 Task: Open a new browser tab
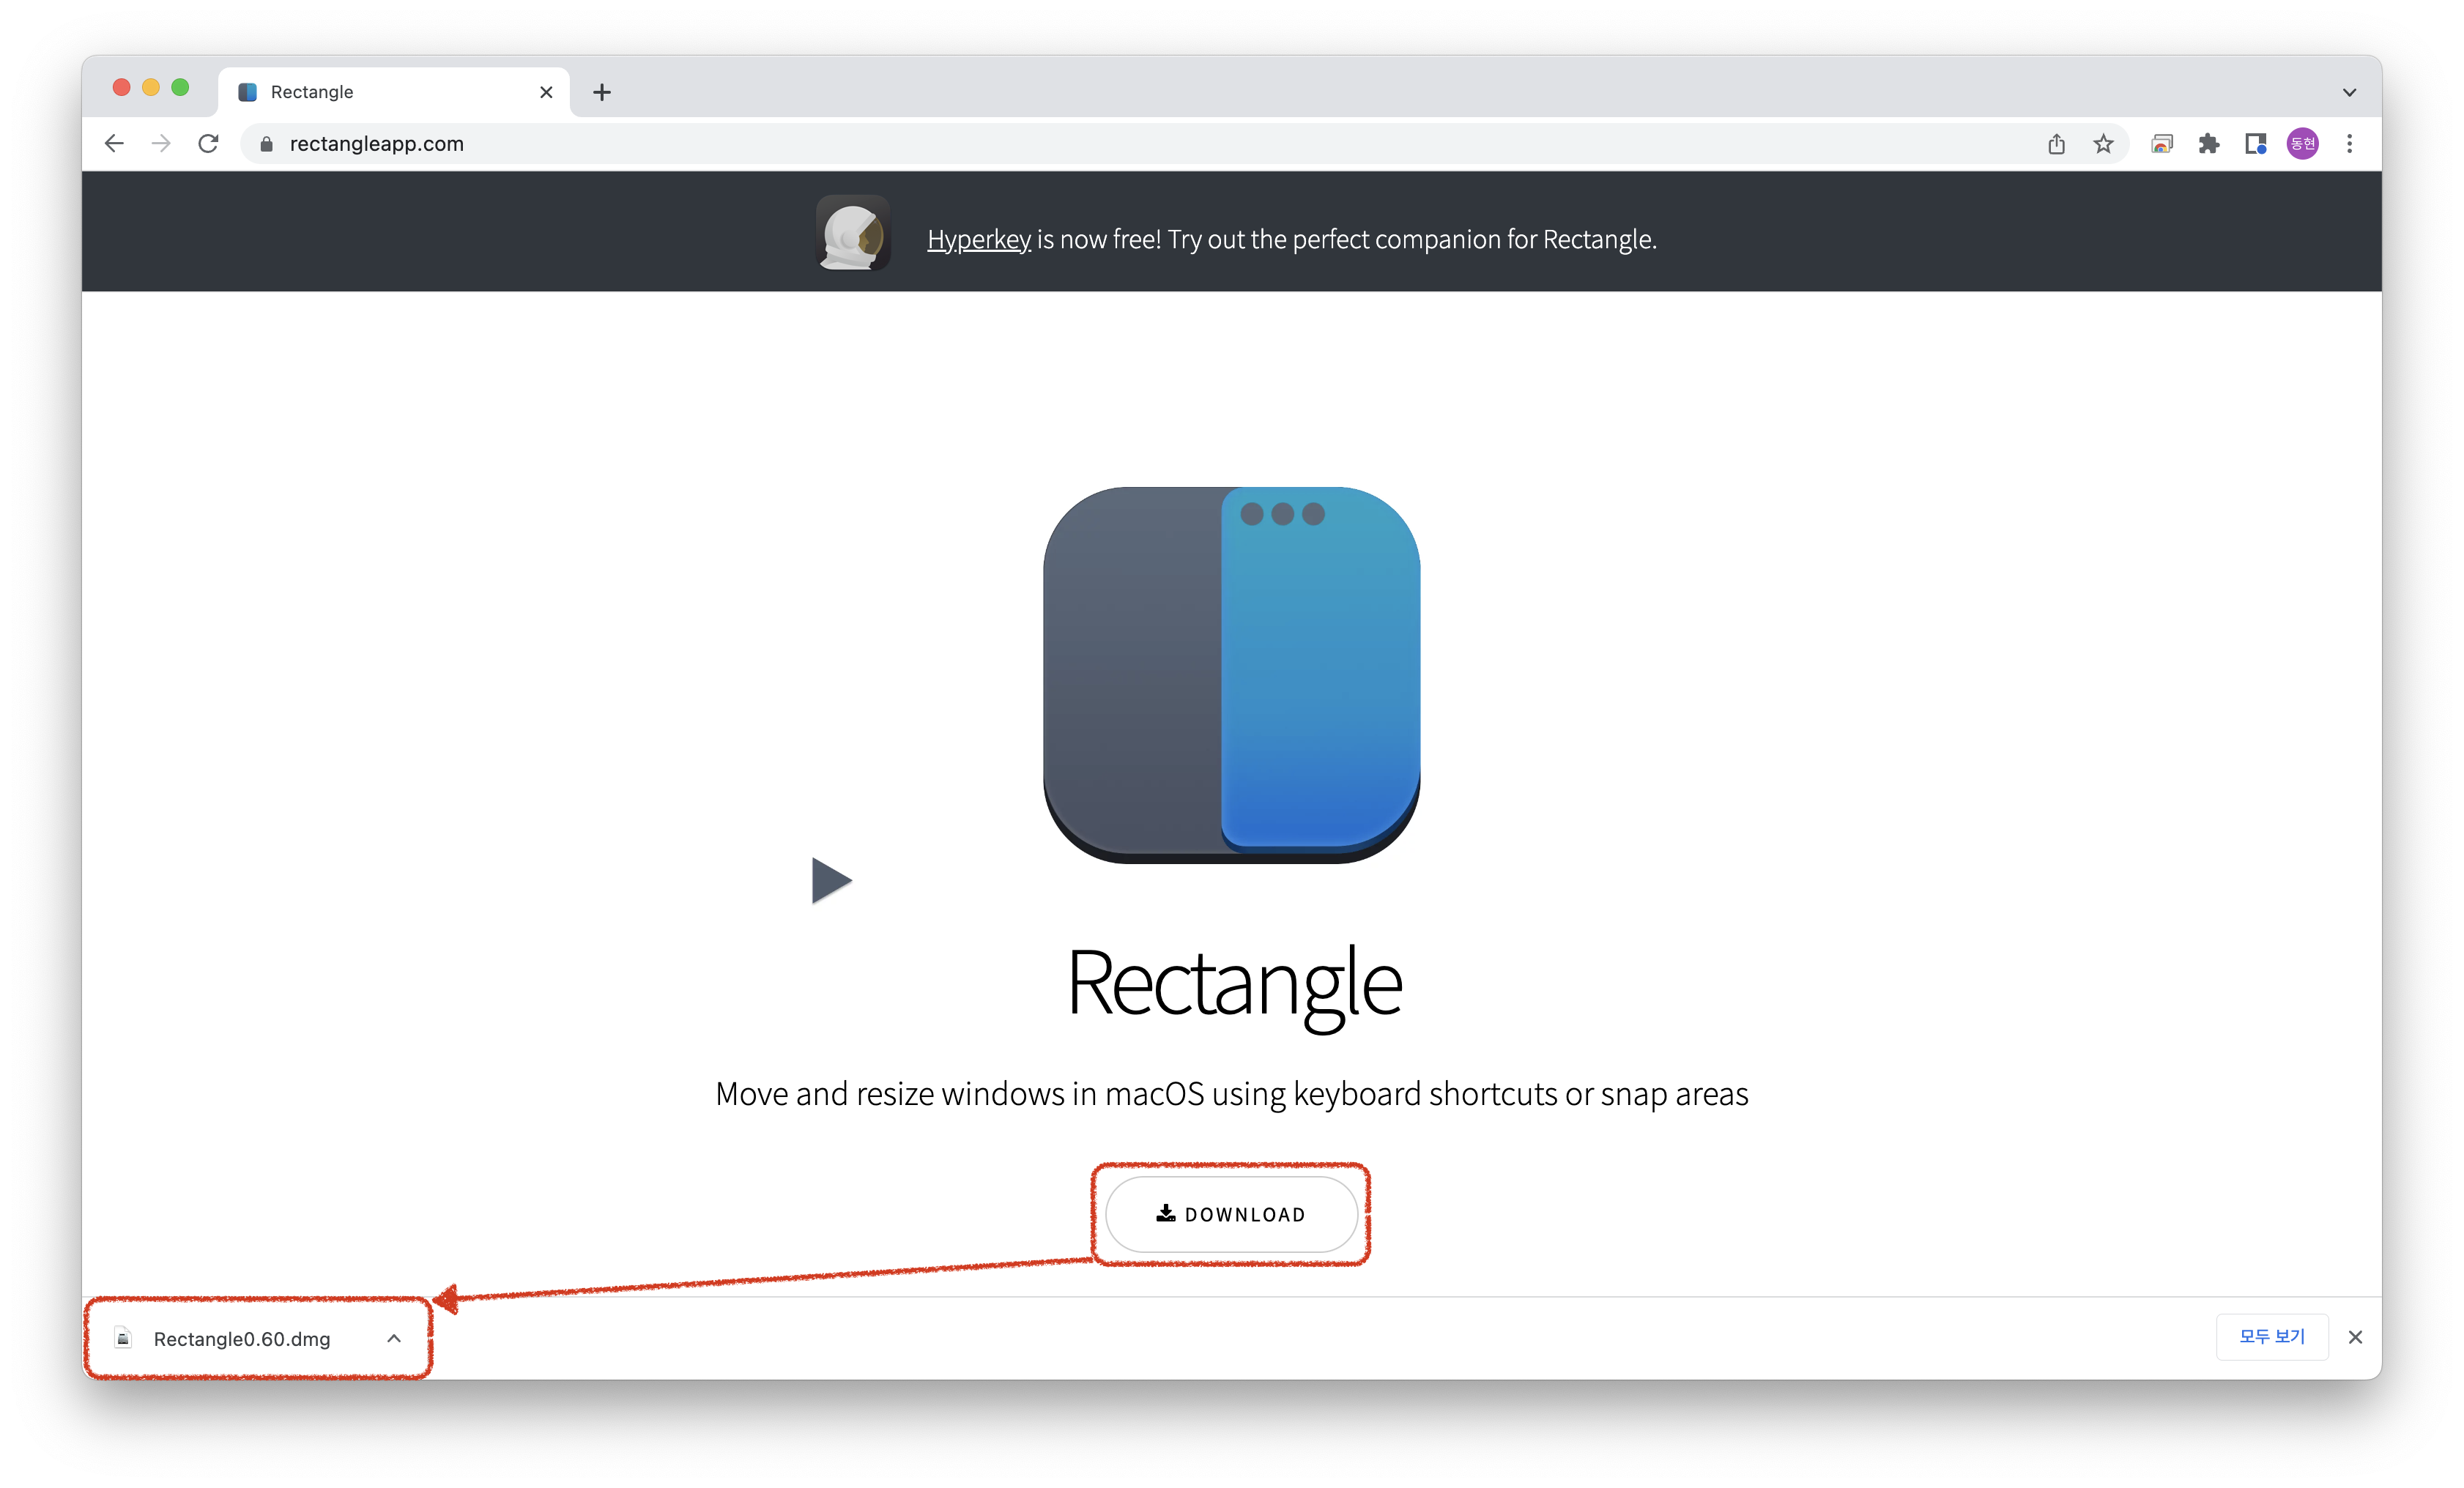pos(601,92)
